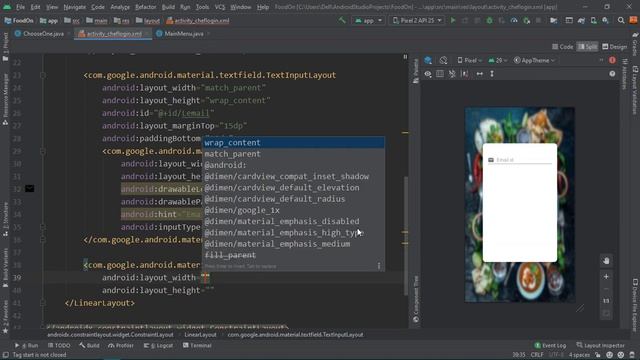Choose @dimen/cardview_default_radius suggestion
Screen dimensions: 640x360
[x=293, y=199]
